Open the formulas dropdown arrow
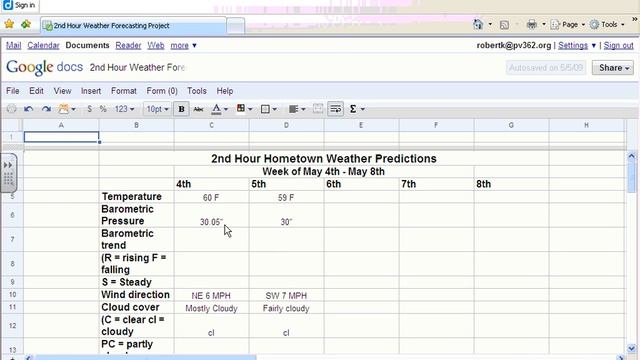This screenshot has width=640, height=360. (x=362, y=109)
